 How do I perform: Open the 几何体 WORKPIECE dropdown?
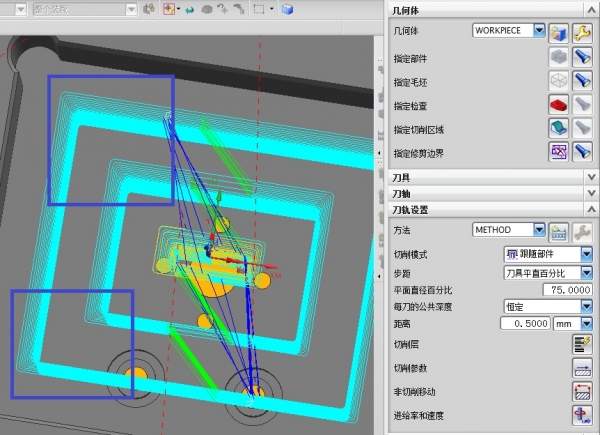click(539, 30)
